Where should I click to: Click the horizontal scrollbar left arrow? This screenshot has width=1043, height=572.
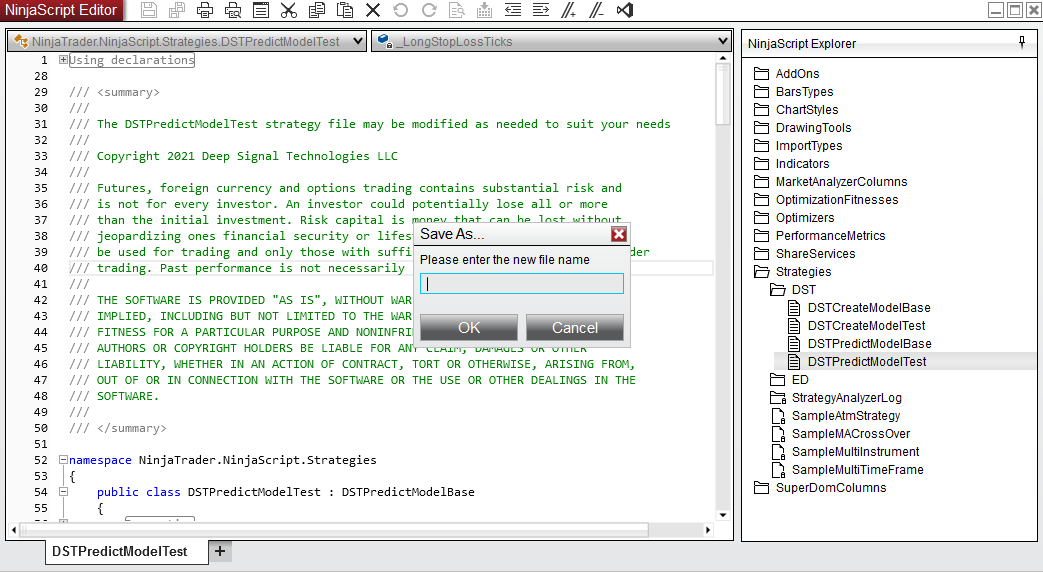[x=15, y=530]
